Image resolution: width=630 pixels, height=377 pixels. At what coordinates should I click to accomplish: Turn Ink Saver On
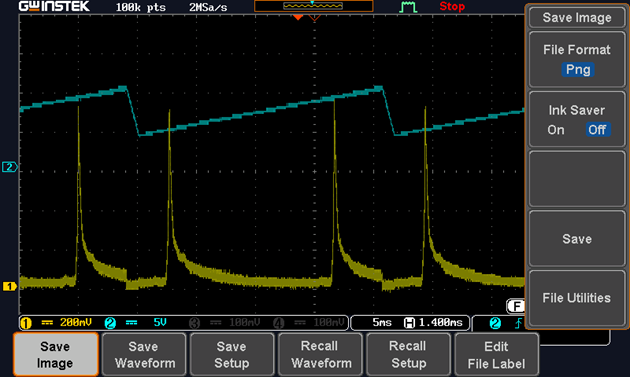[x=556, y=130]
